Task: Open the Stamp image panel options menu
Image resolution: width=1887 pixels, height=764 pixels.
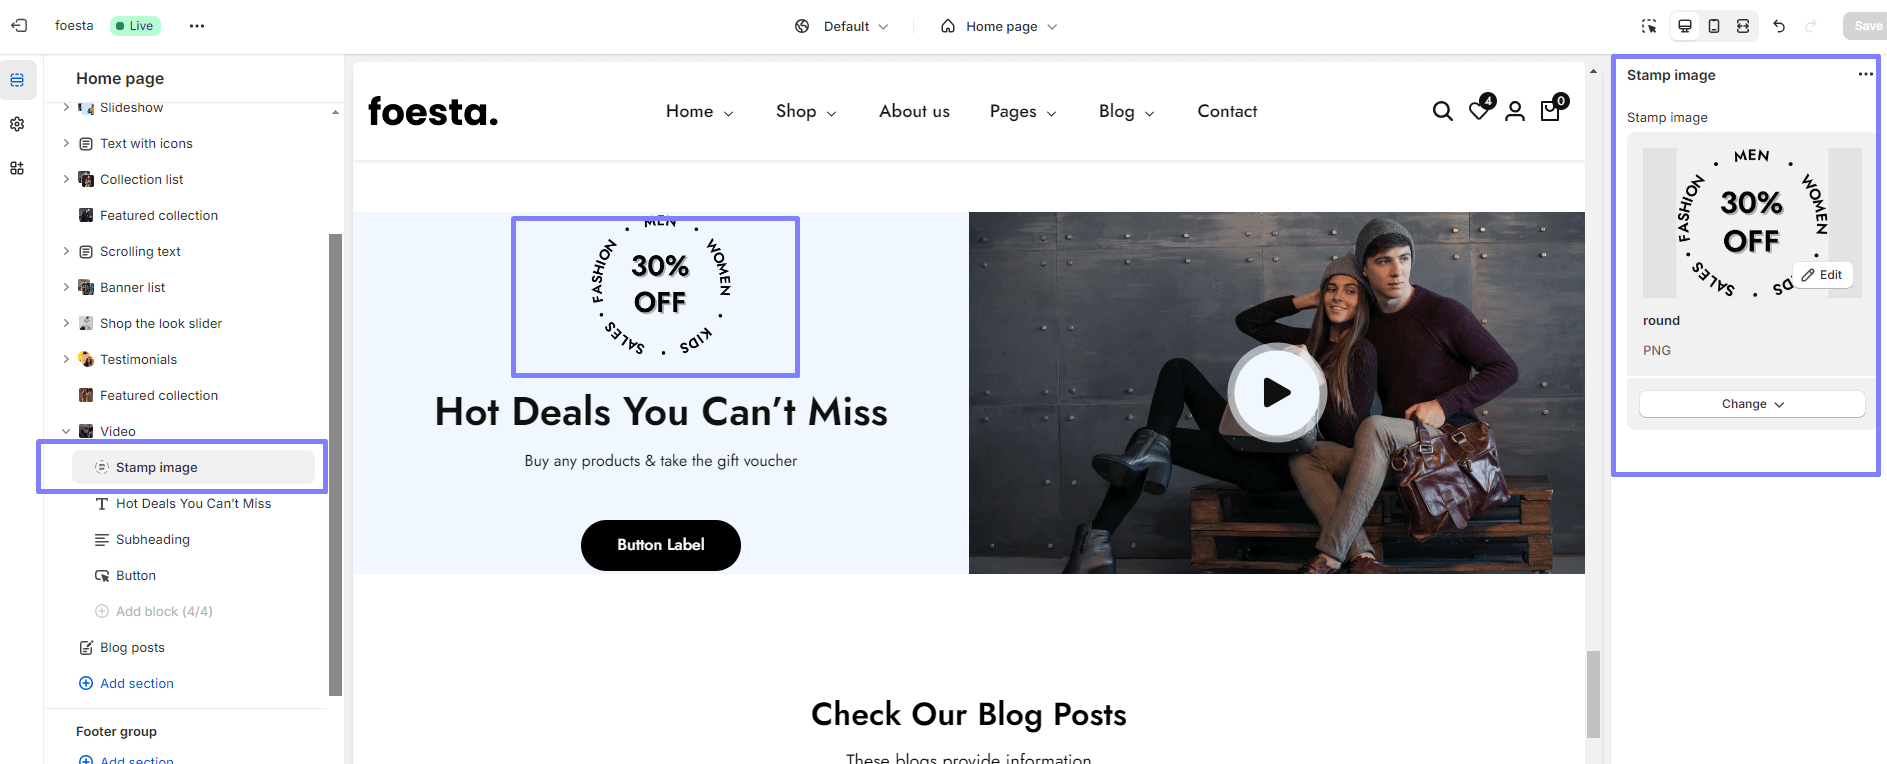Action: click(1866, 75)
